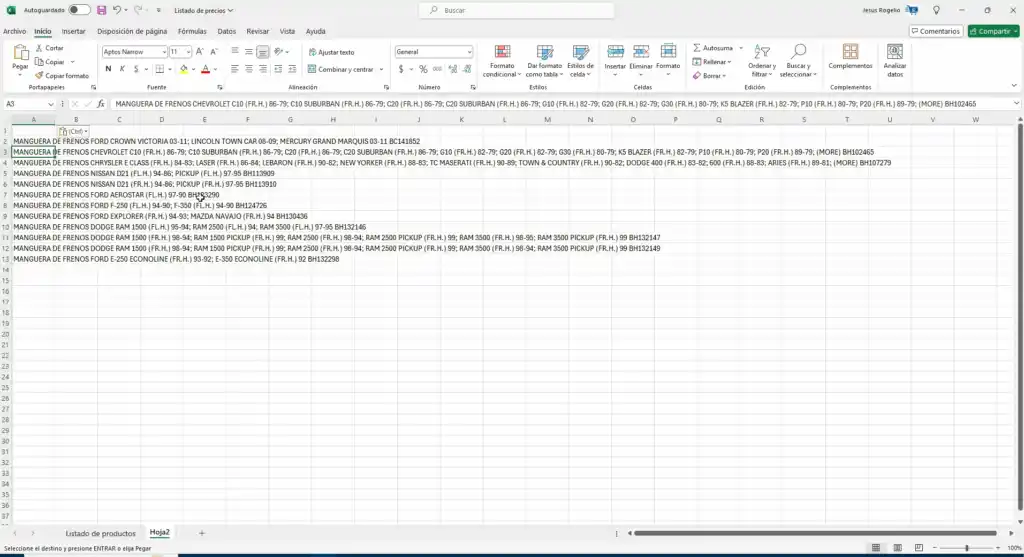
Task: Select column D header
Action: point(161,119)
